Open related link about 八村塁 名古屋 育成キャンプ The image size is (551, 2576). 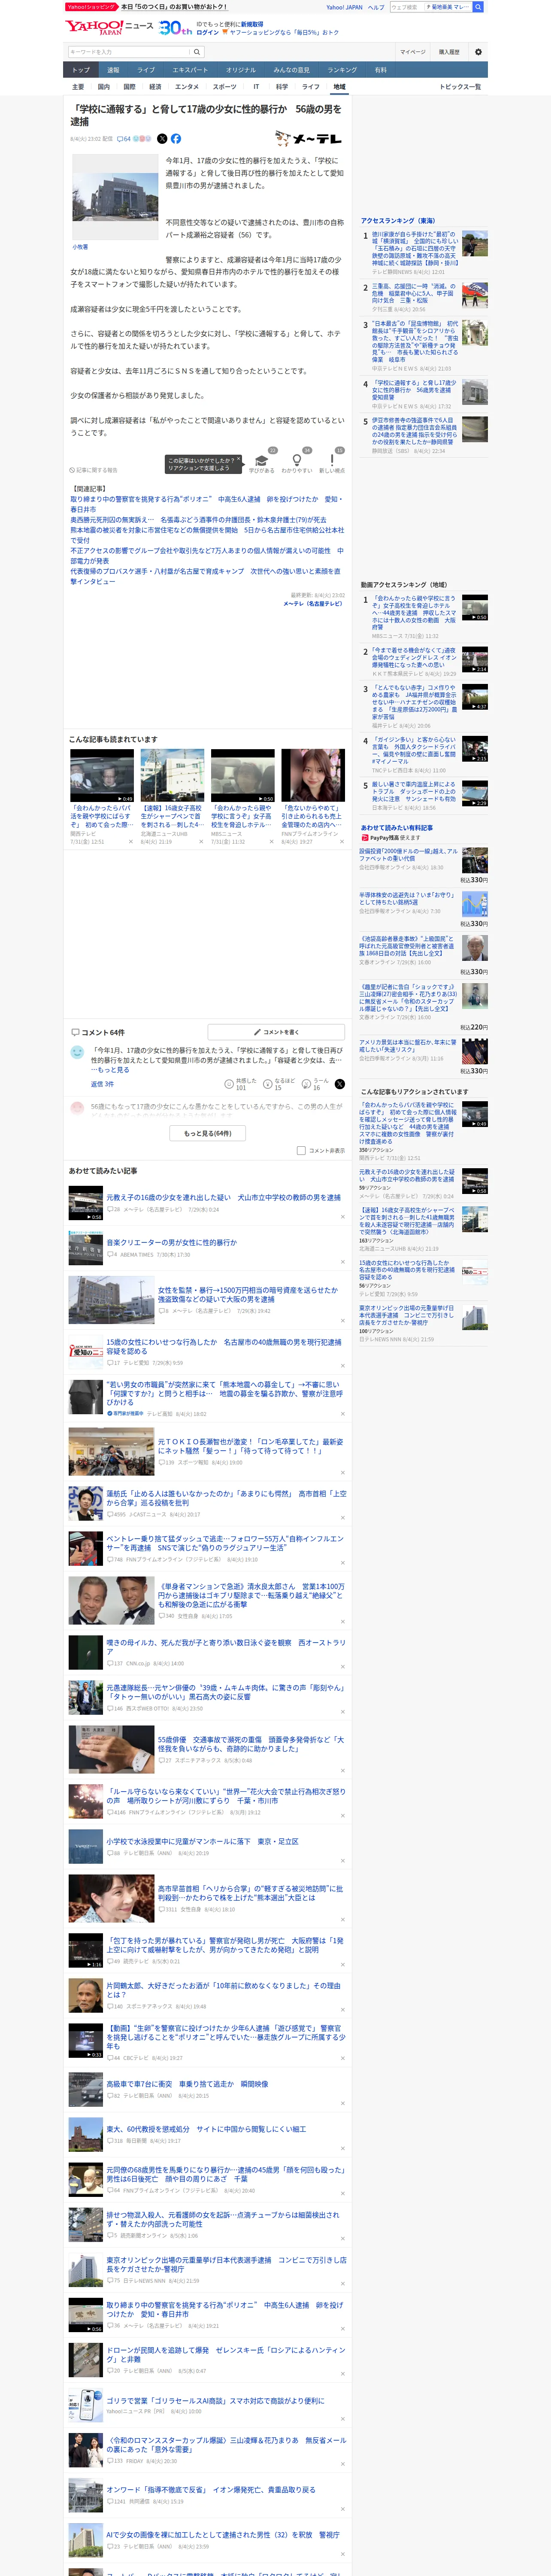tap(205, 576)
